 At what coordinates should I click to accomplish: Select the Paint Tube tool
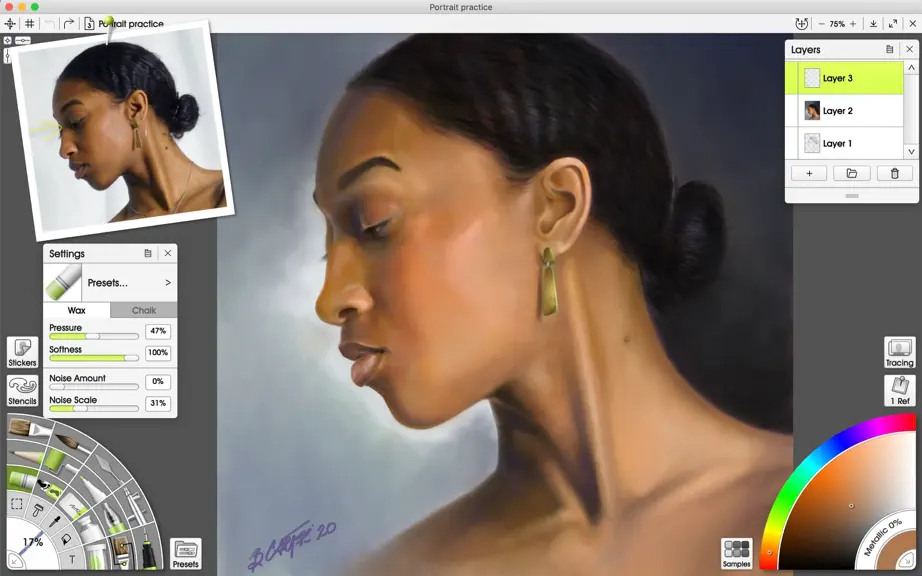pyautogui.click(x=89, y=529)
